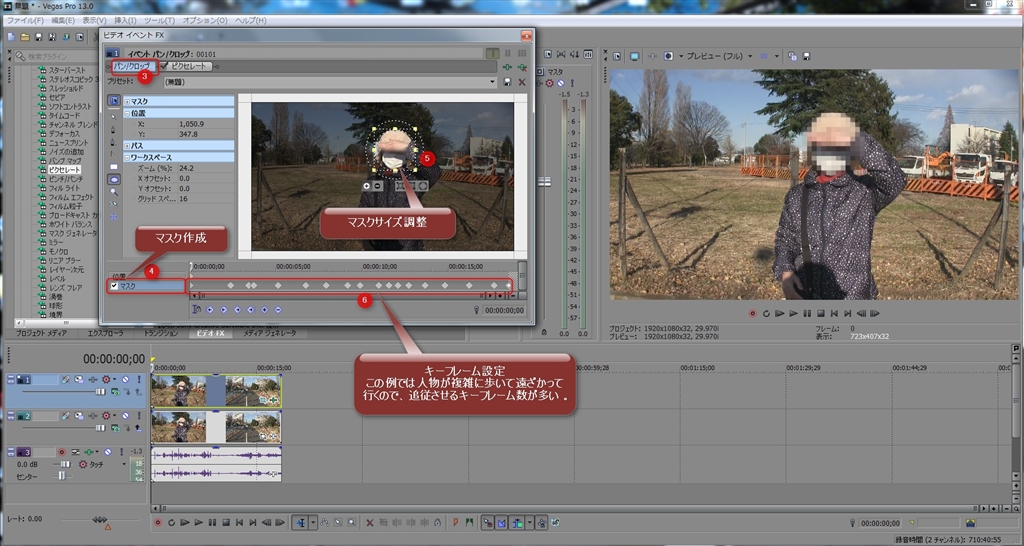Screen dimensions: 1024x546
Task: Select the ピクセレート chain button
Action: point(185,66)
